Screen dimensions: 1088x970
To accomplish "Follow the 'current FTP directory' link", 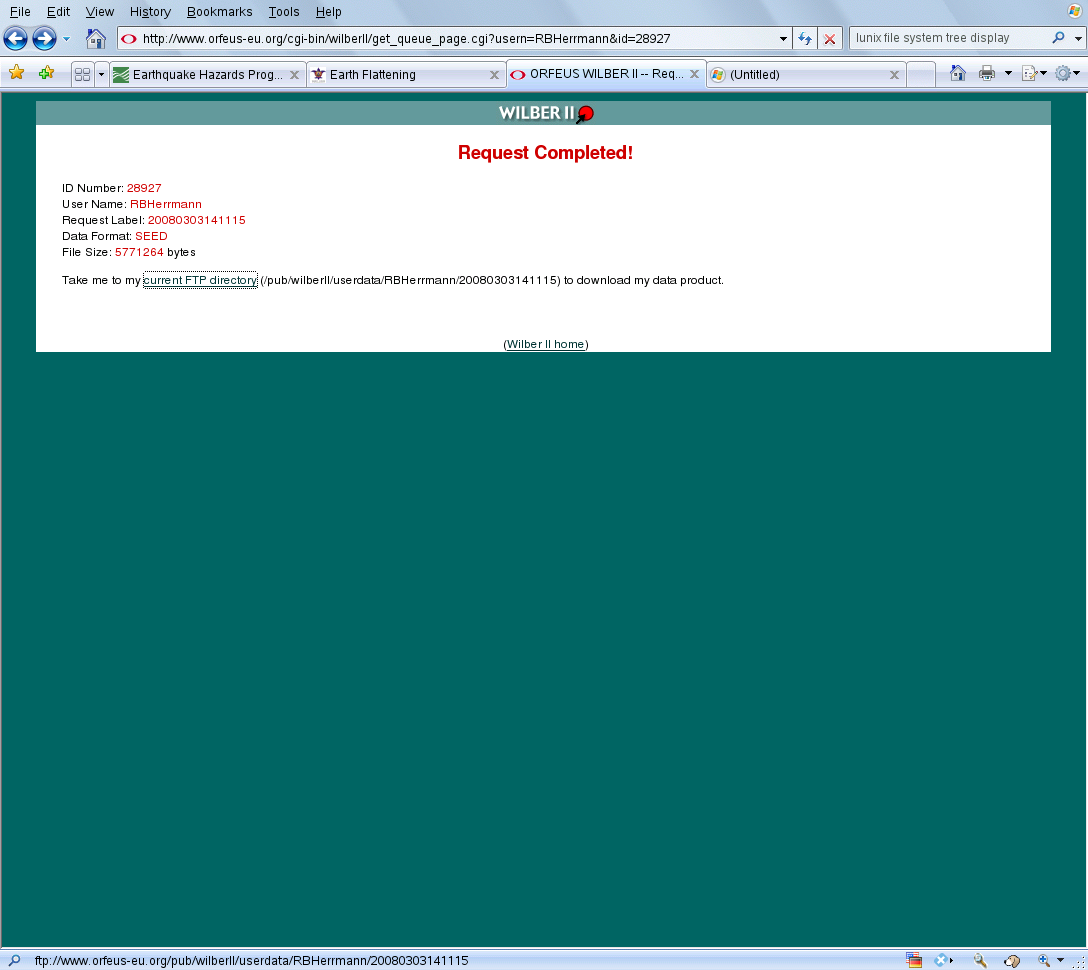I will click(x=200, y=280).
